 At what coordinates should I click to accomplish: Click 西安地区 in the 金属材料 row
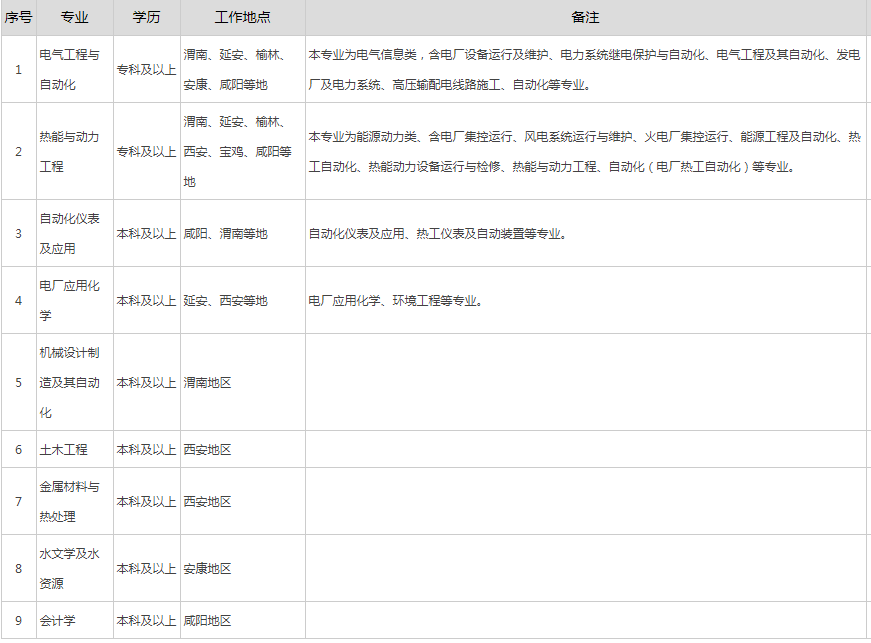pos(207,501)
